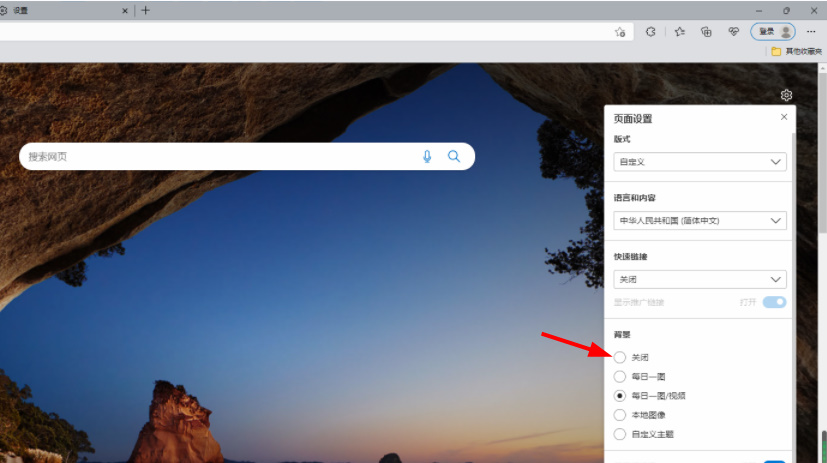The width and height of the screenshot is (827, 463).
Task: Open the three-dot browser menu
Action: click(812, 32)
